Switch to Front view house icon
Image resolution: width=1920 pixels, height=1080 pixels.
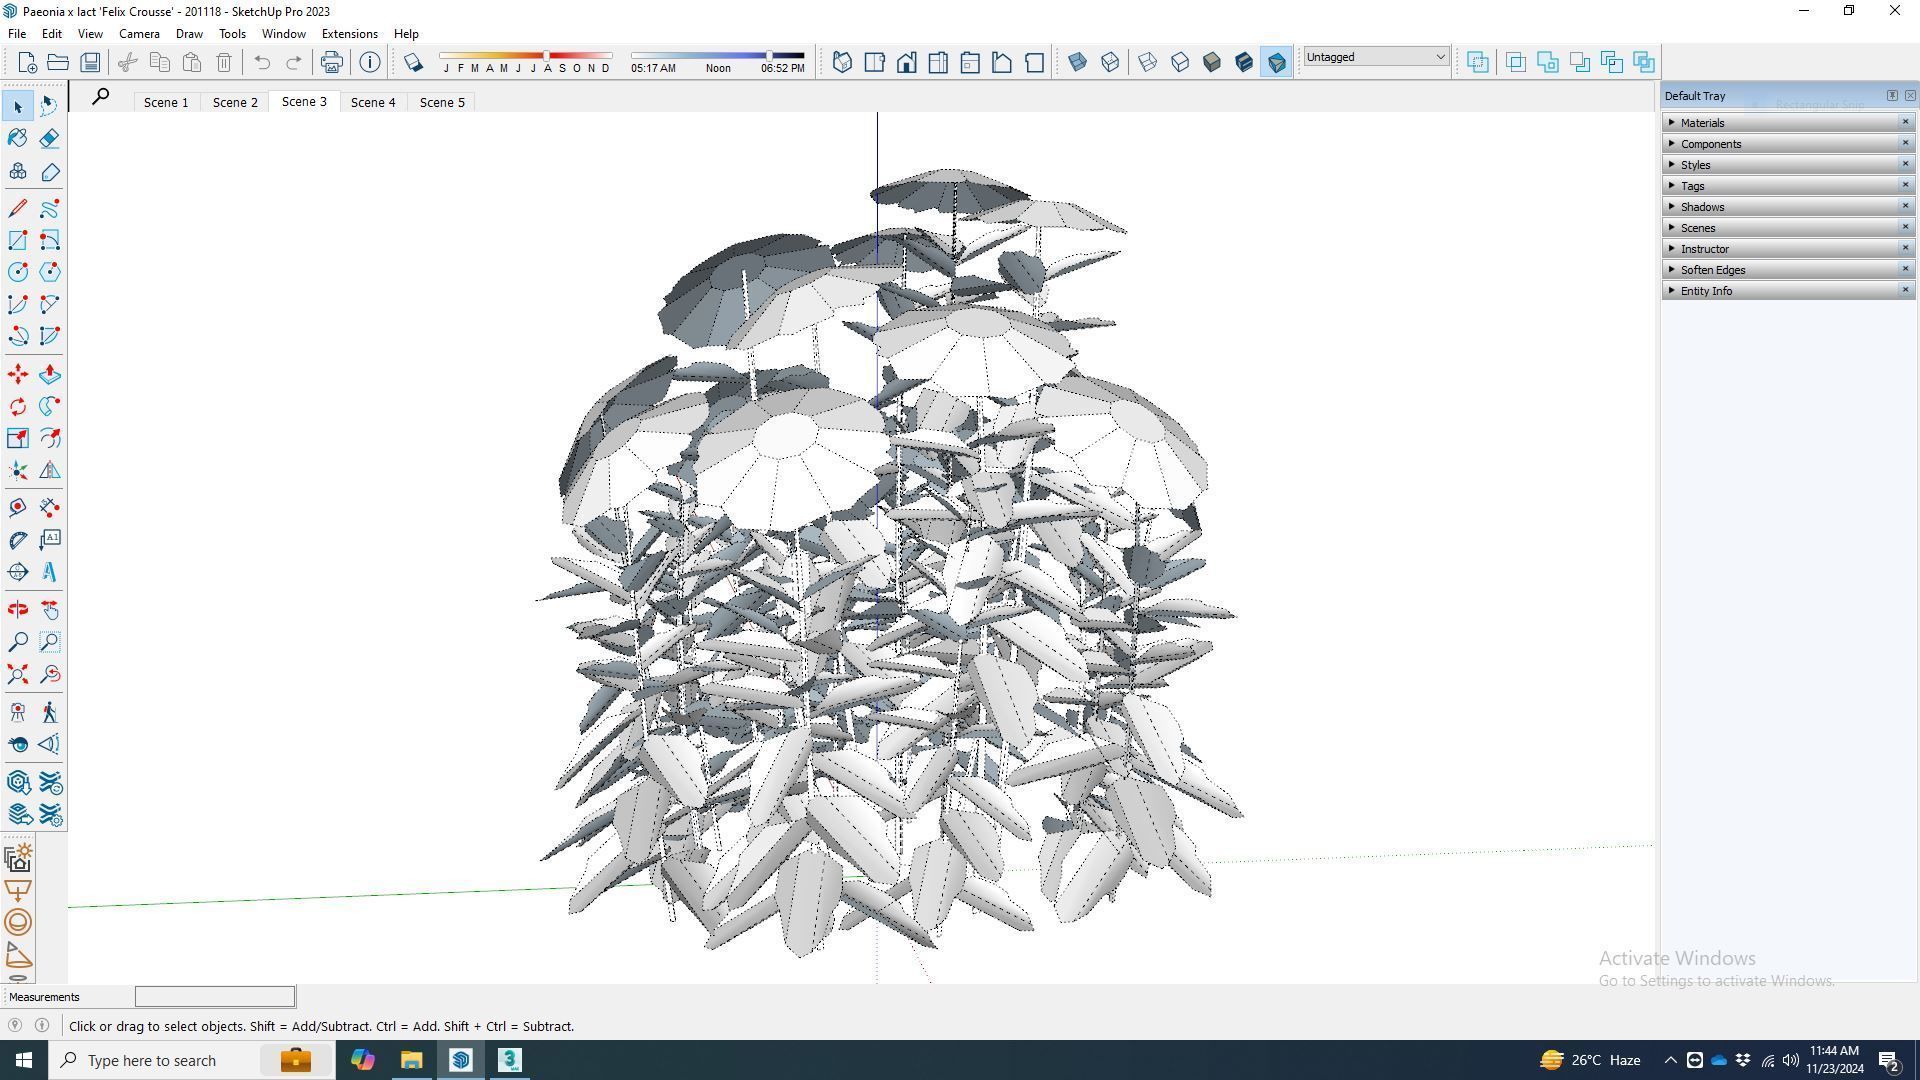(x=906, y=62)
